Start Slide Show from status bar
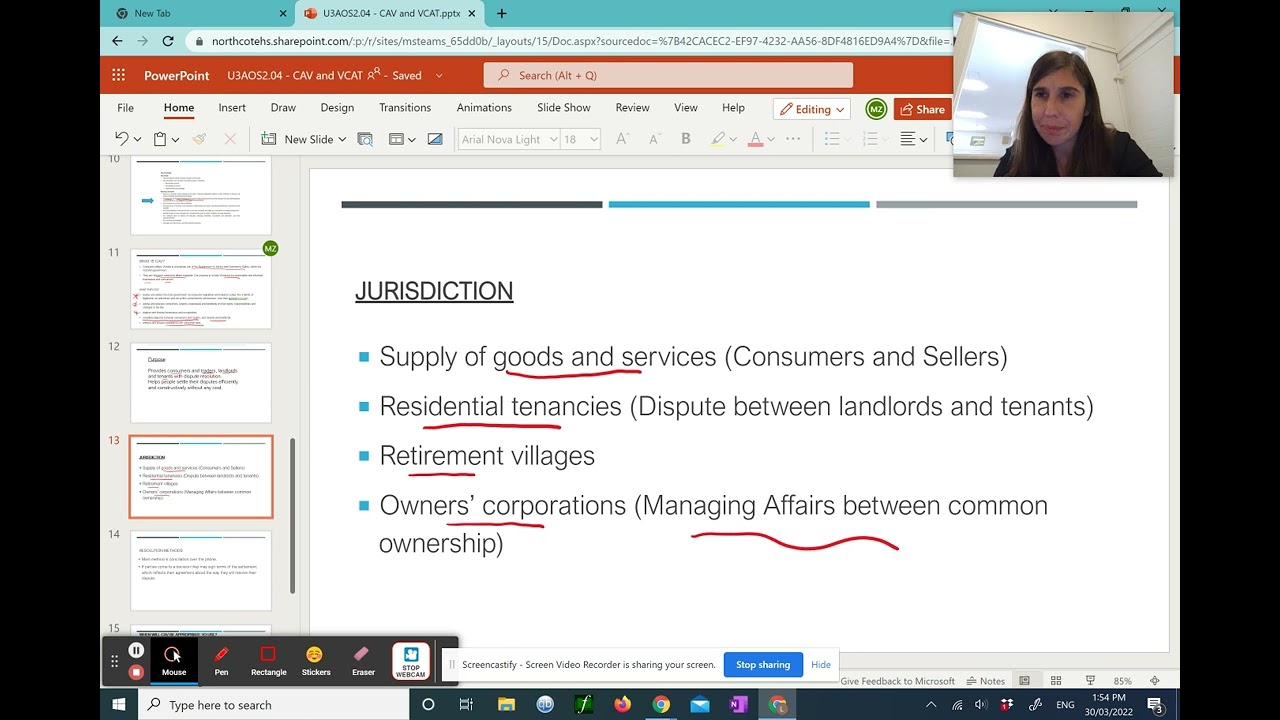The width and height of the screenshot is (1280, 720). (x=1090, y=681)
